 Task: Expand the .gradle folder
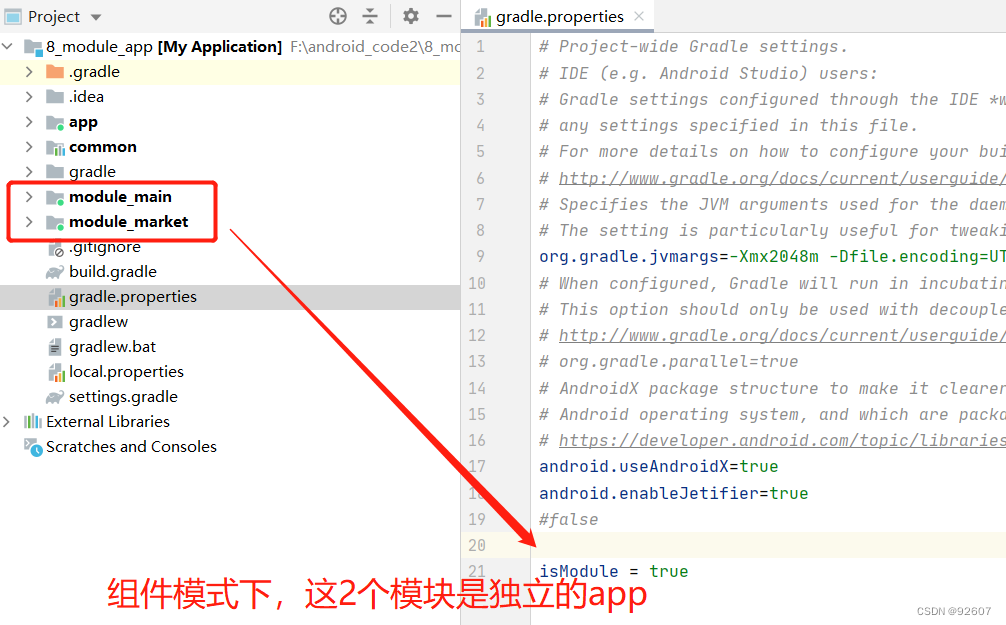pyautogui.click(x=30, y=71)
